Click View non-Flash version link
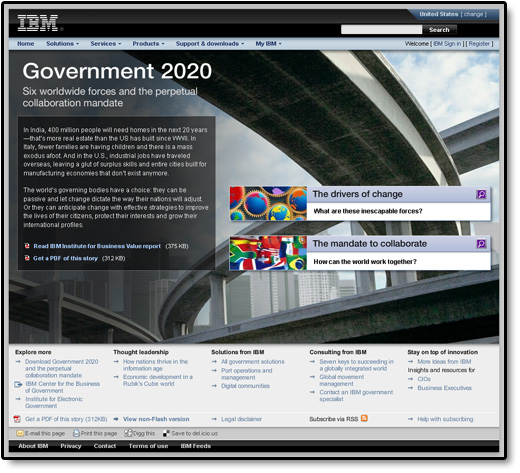 [156, 419]
